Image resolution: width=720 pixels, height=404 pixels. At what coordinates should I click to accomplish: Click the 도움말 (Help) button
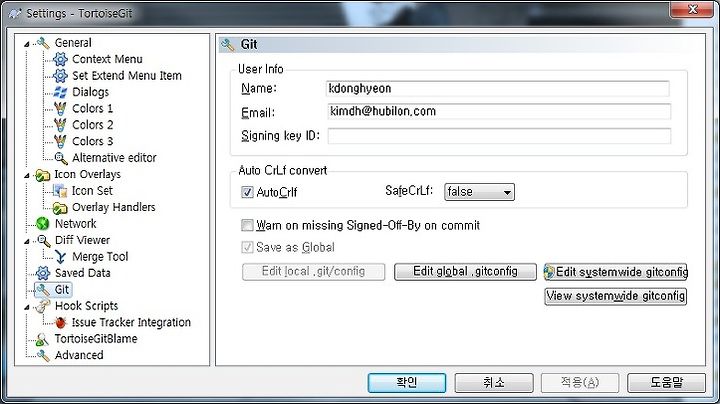(667, 383)
